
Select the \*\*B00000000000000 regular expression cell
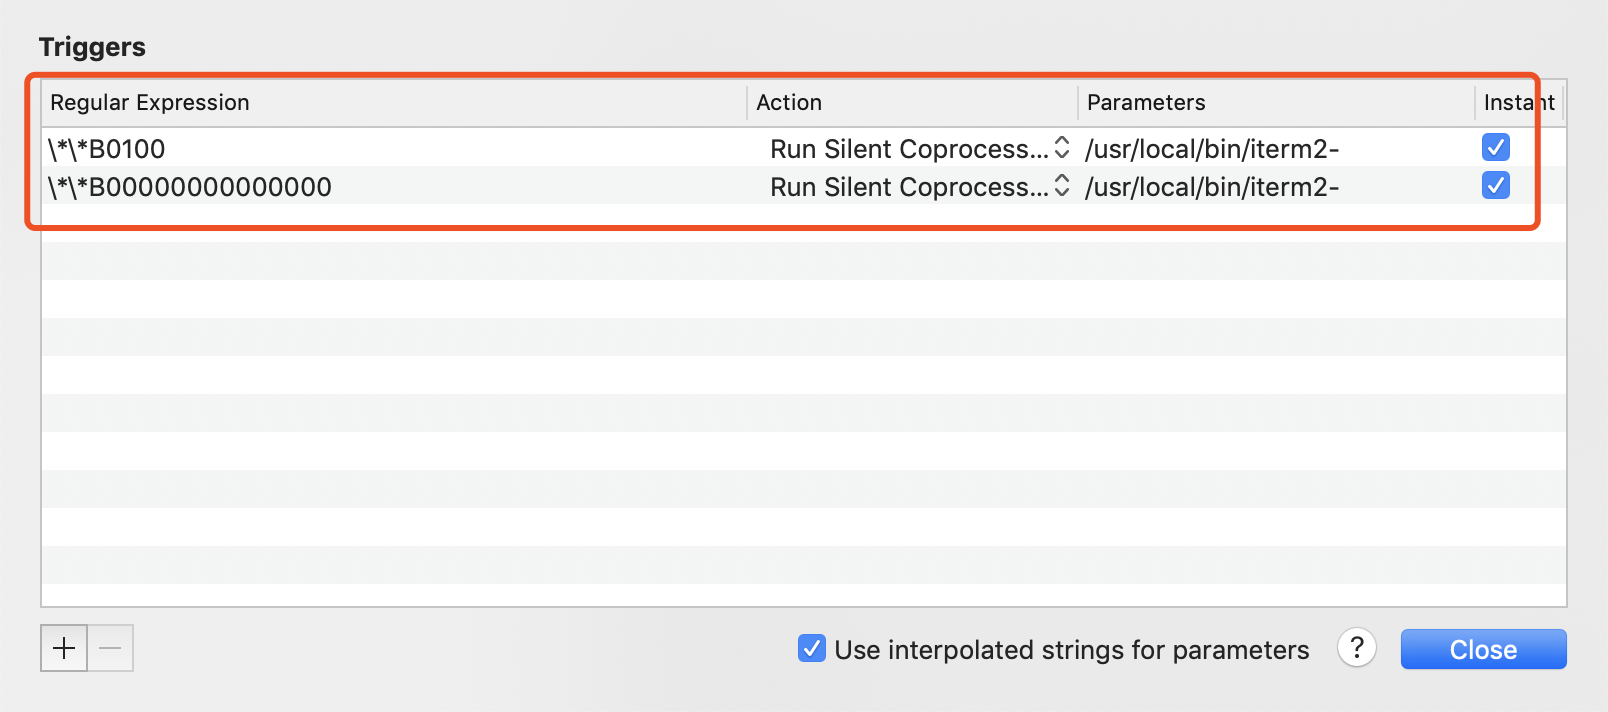coord(190,187)
